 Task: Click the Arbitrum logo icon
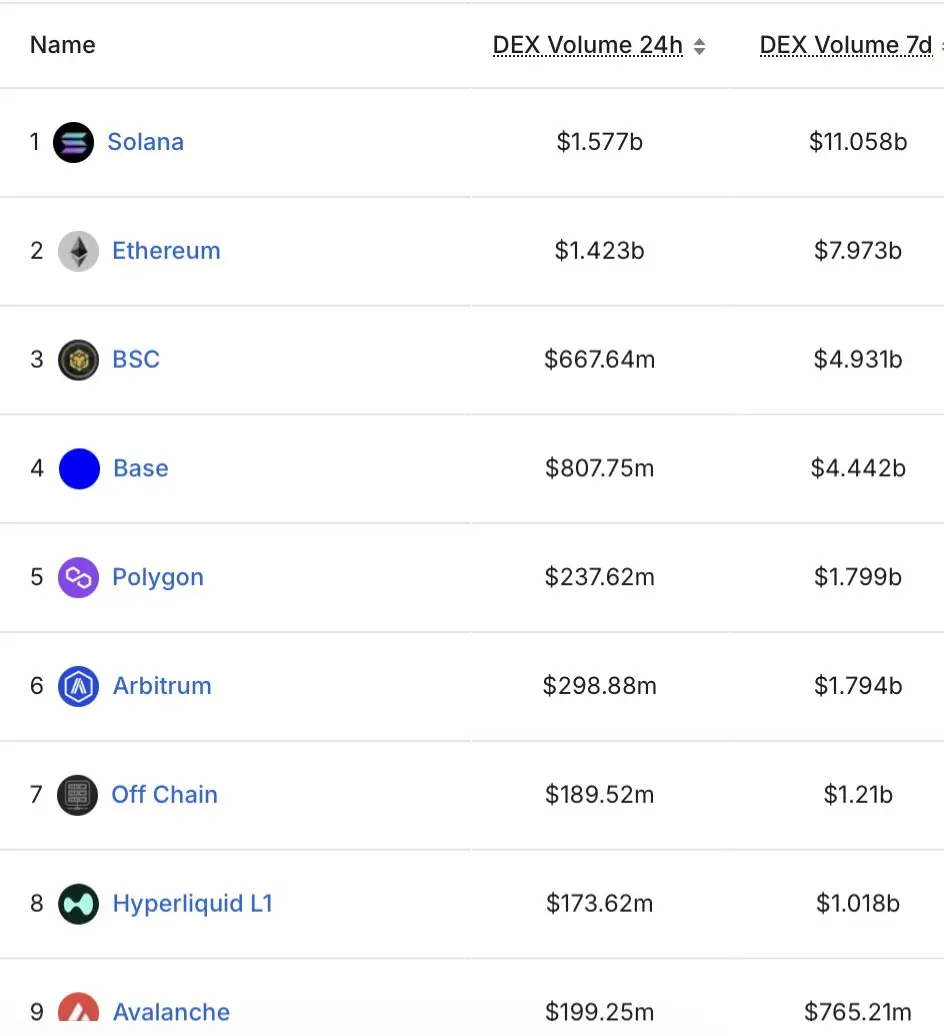tap(78, 687)
